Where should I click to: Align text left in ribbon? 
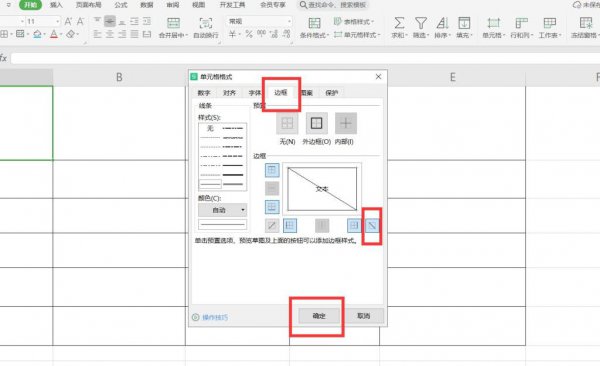tap(98, 34)
